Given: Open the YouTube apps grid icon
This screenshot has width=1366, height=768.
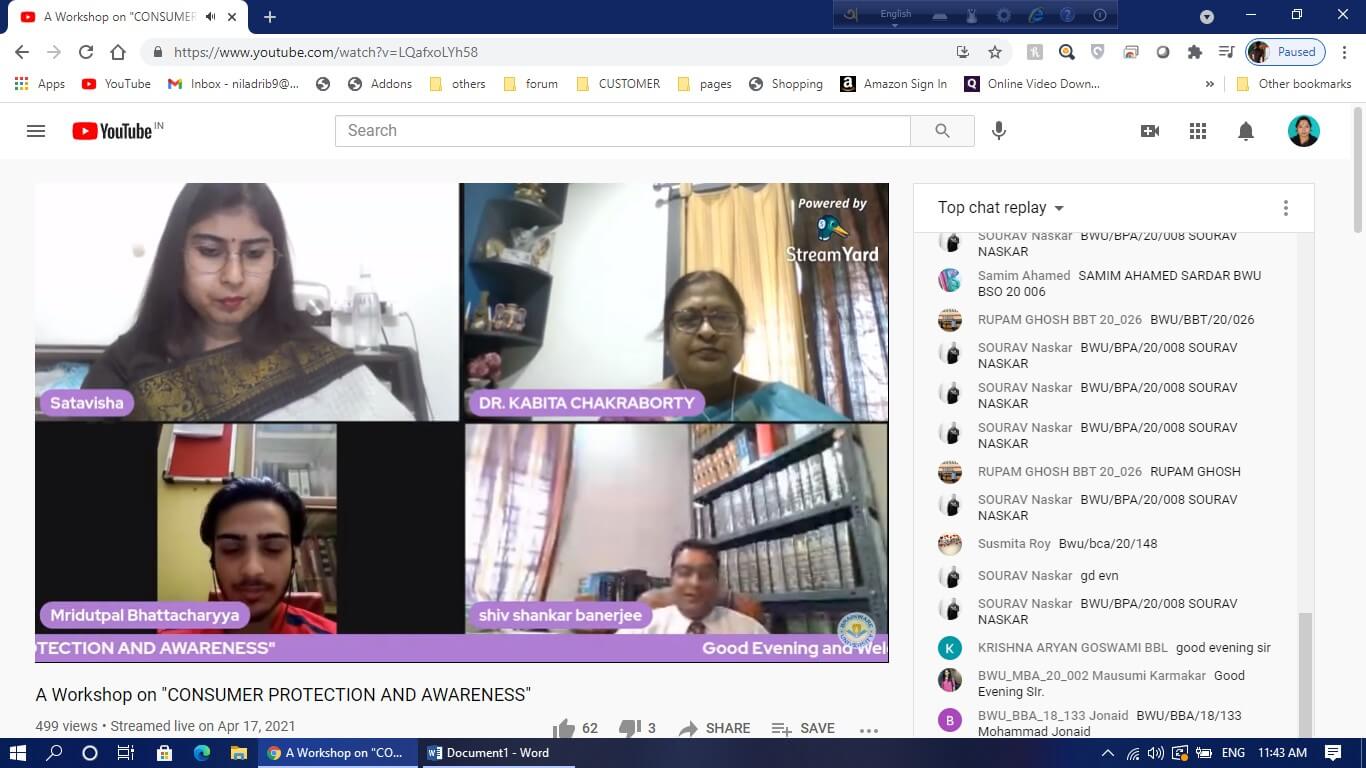Looking at the screenshot, I should (1198, 131).
